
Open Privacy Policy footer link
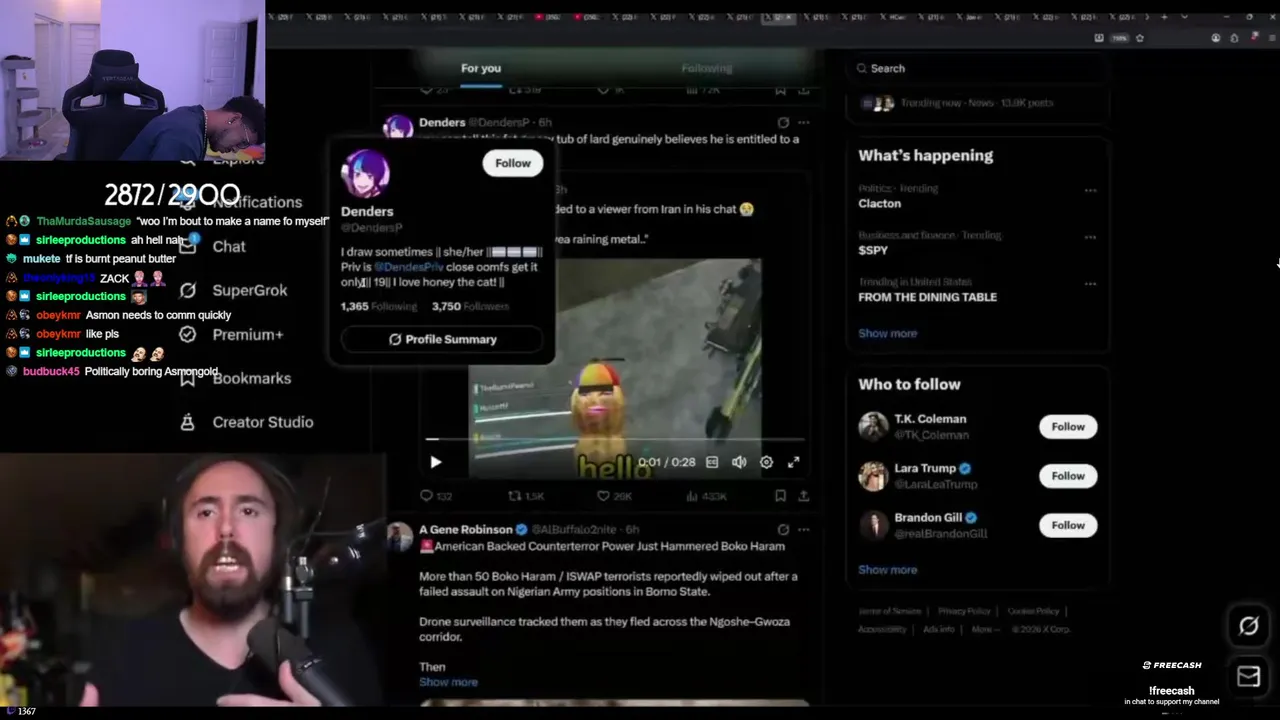click(x=964, y=611)
